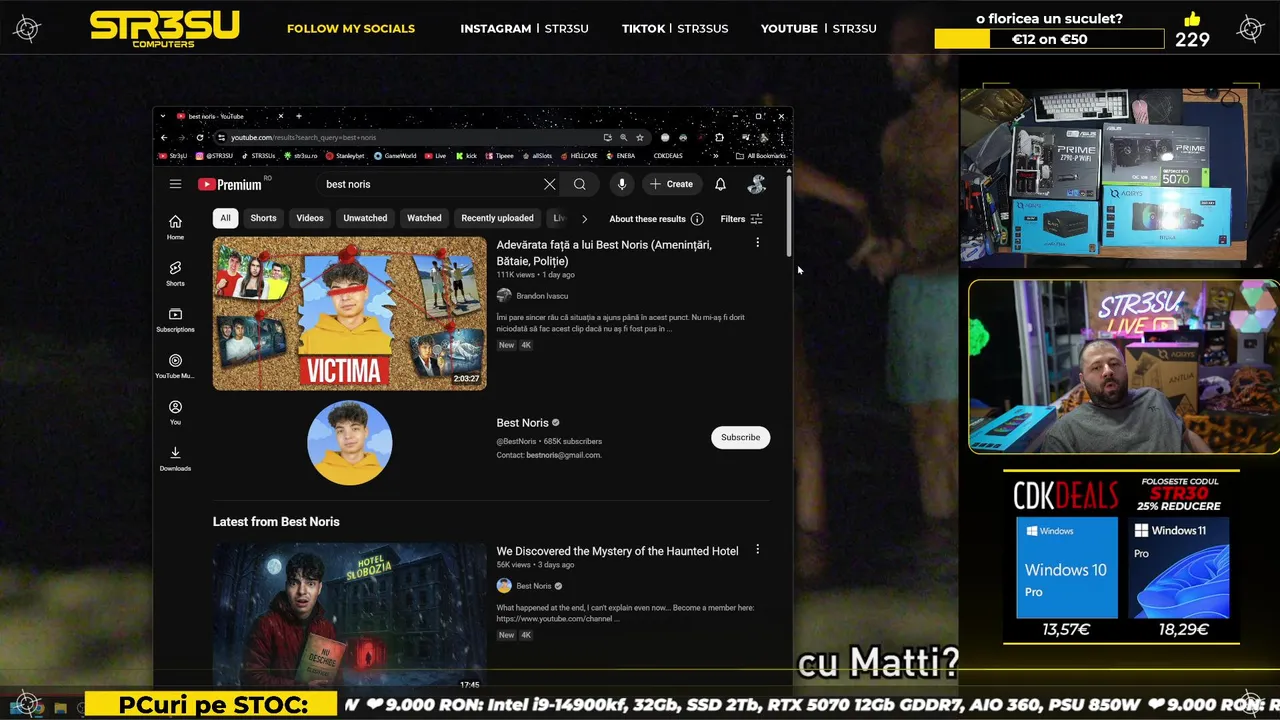Click the zoom magnifier icon in the address bar
This screenshot has height=720, width=1280.
coord(624,137)
